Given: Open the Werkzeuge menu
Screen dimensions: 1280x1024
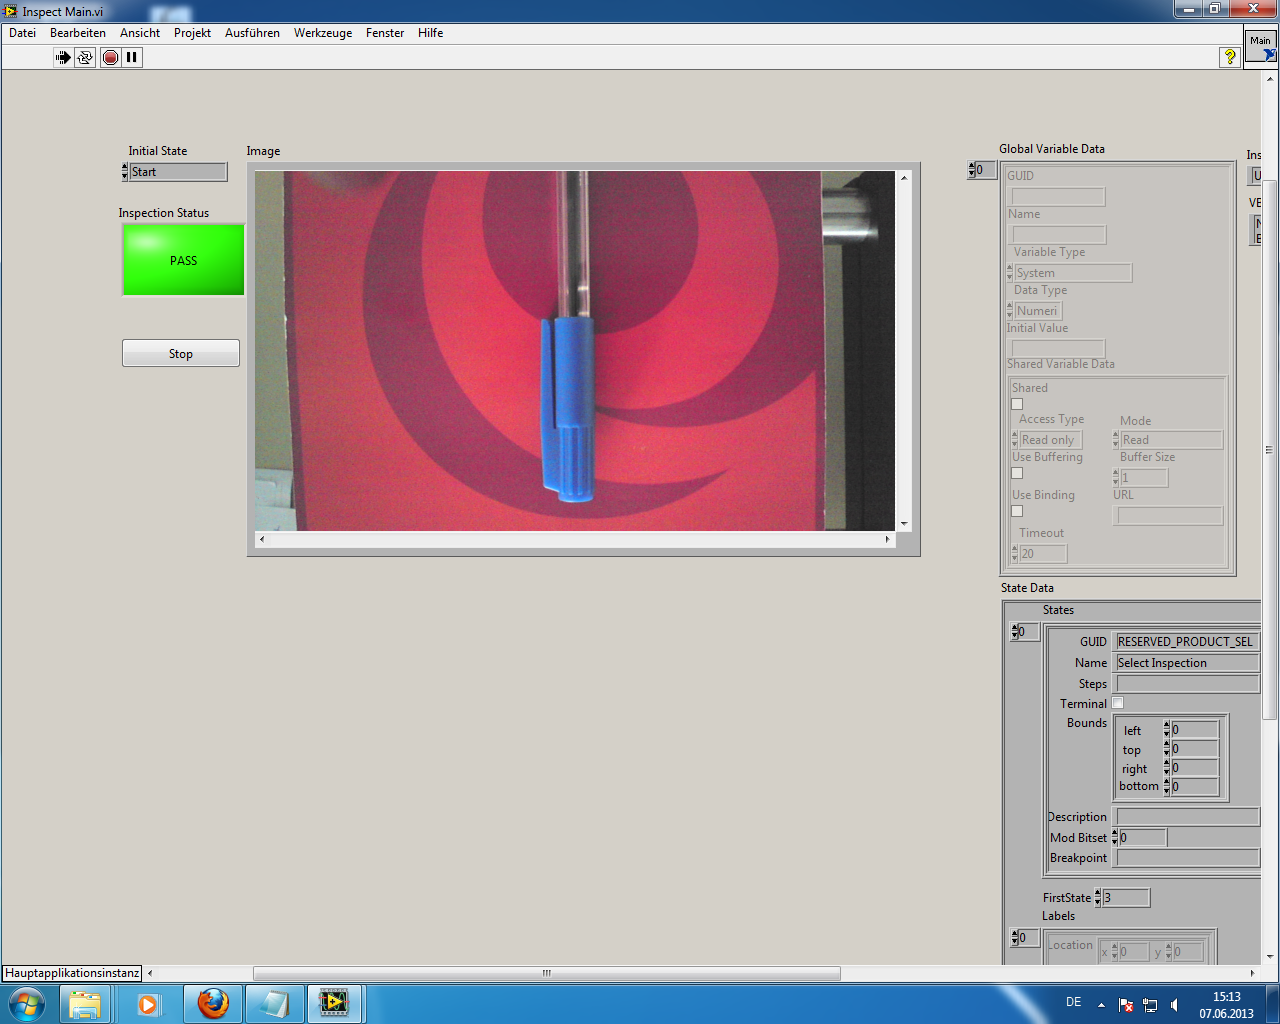Looking at the screenshot, I should click(x=323, y=33).
